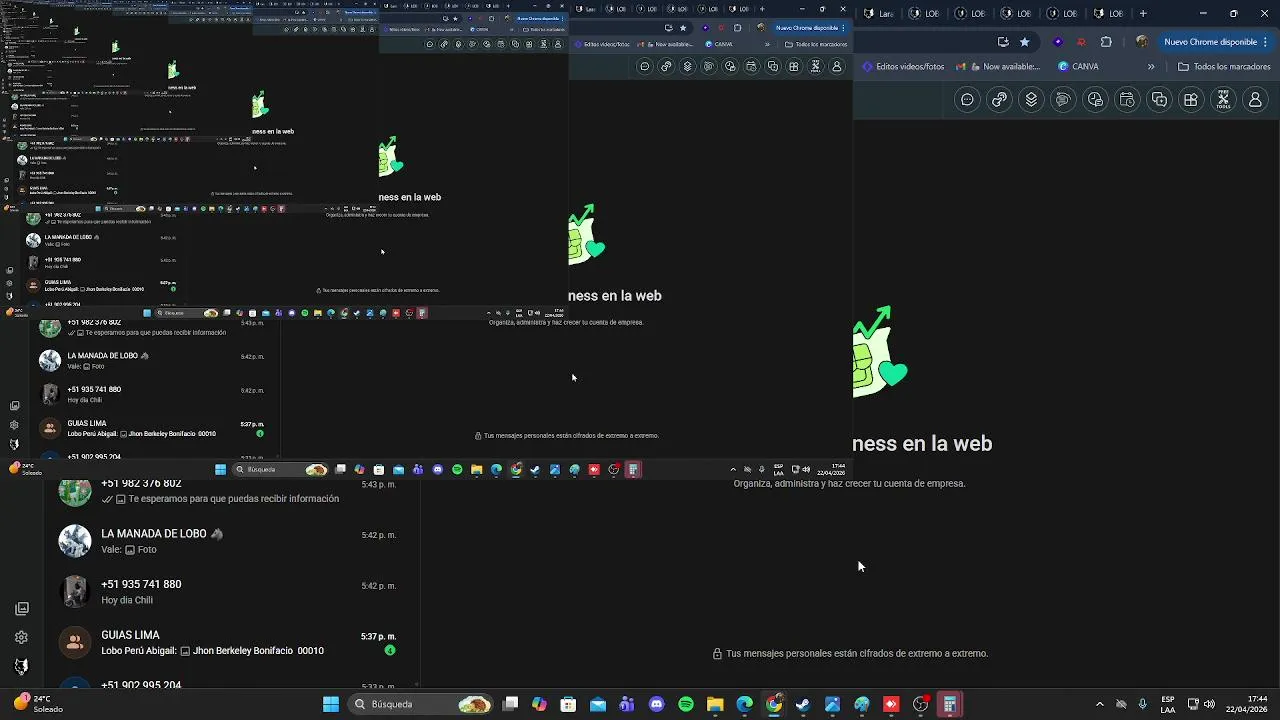Open the largest 'GUIAS LIMA' chat
This screenshot has height=720, width=1280.
230,642
